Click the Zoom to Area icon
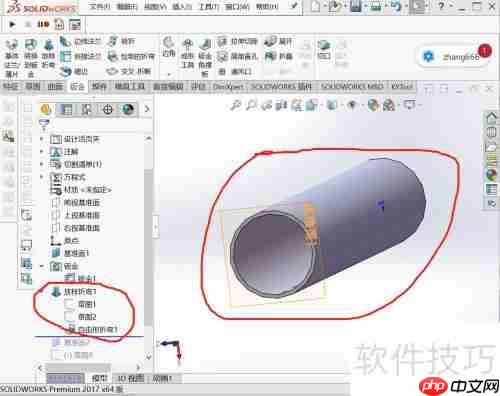 (251, 106)
